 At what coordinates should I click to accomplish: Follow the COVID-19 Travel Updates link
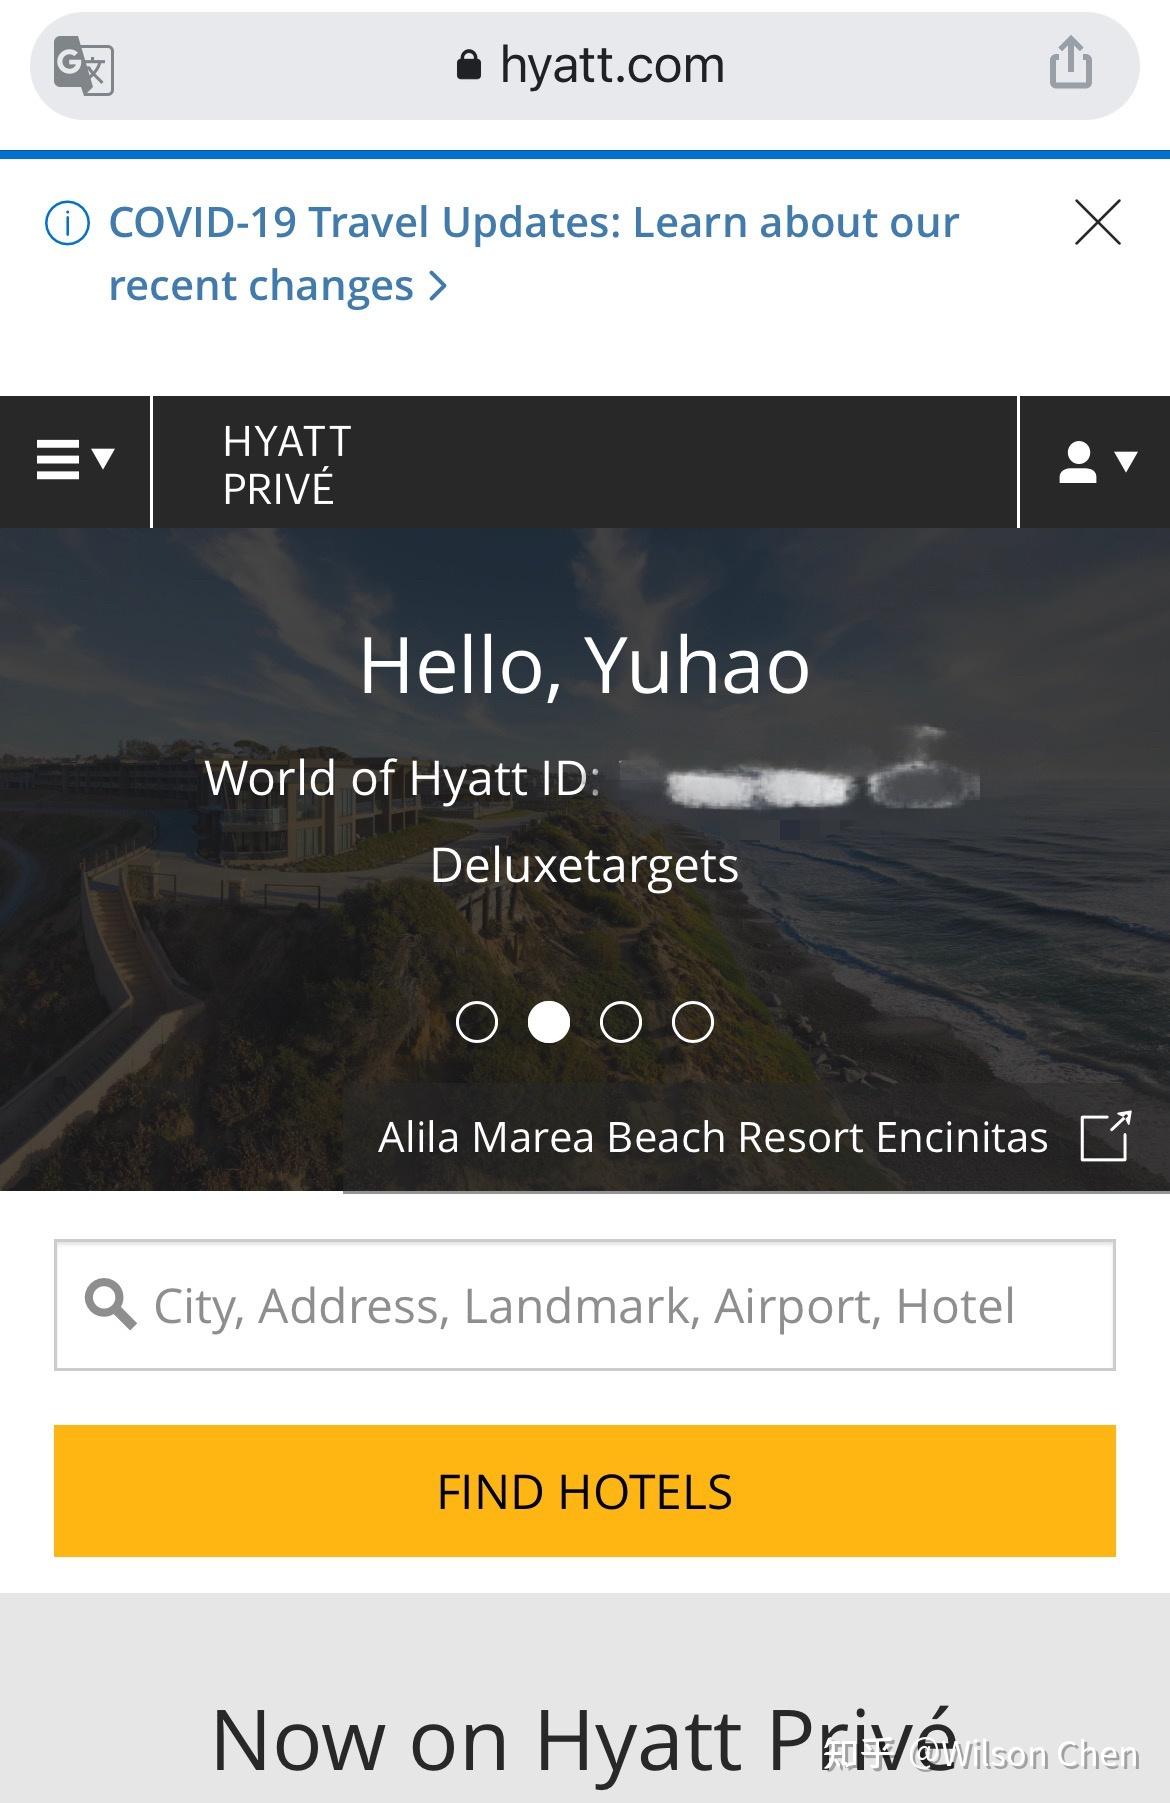coord(530,251)
